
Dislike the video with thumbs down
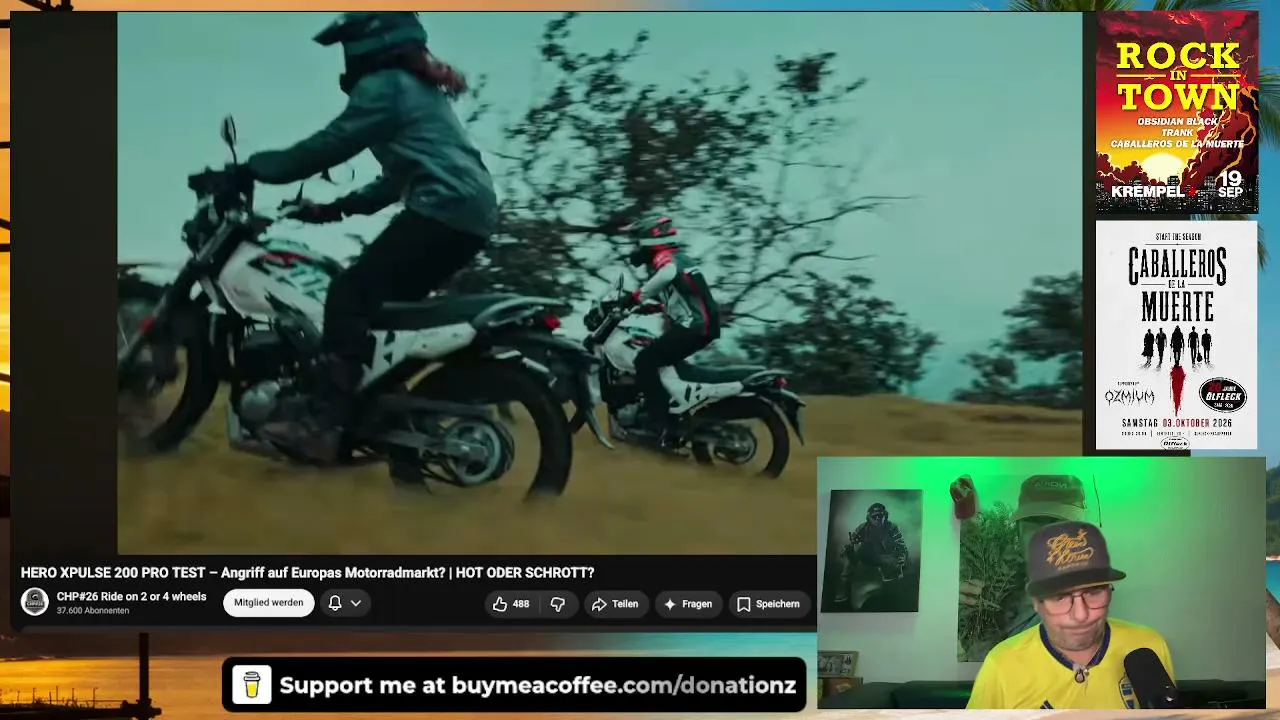pos(558,604)
